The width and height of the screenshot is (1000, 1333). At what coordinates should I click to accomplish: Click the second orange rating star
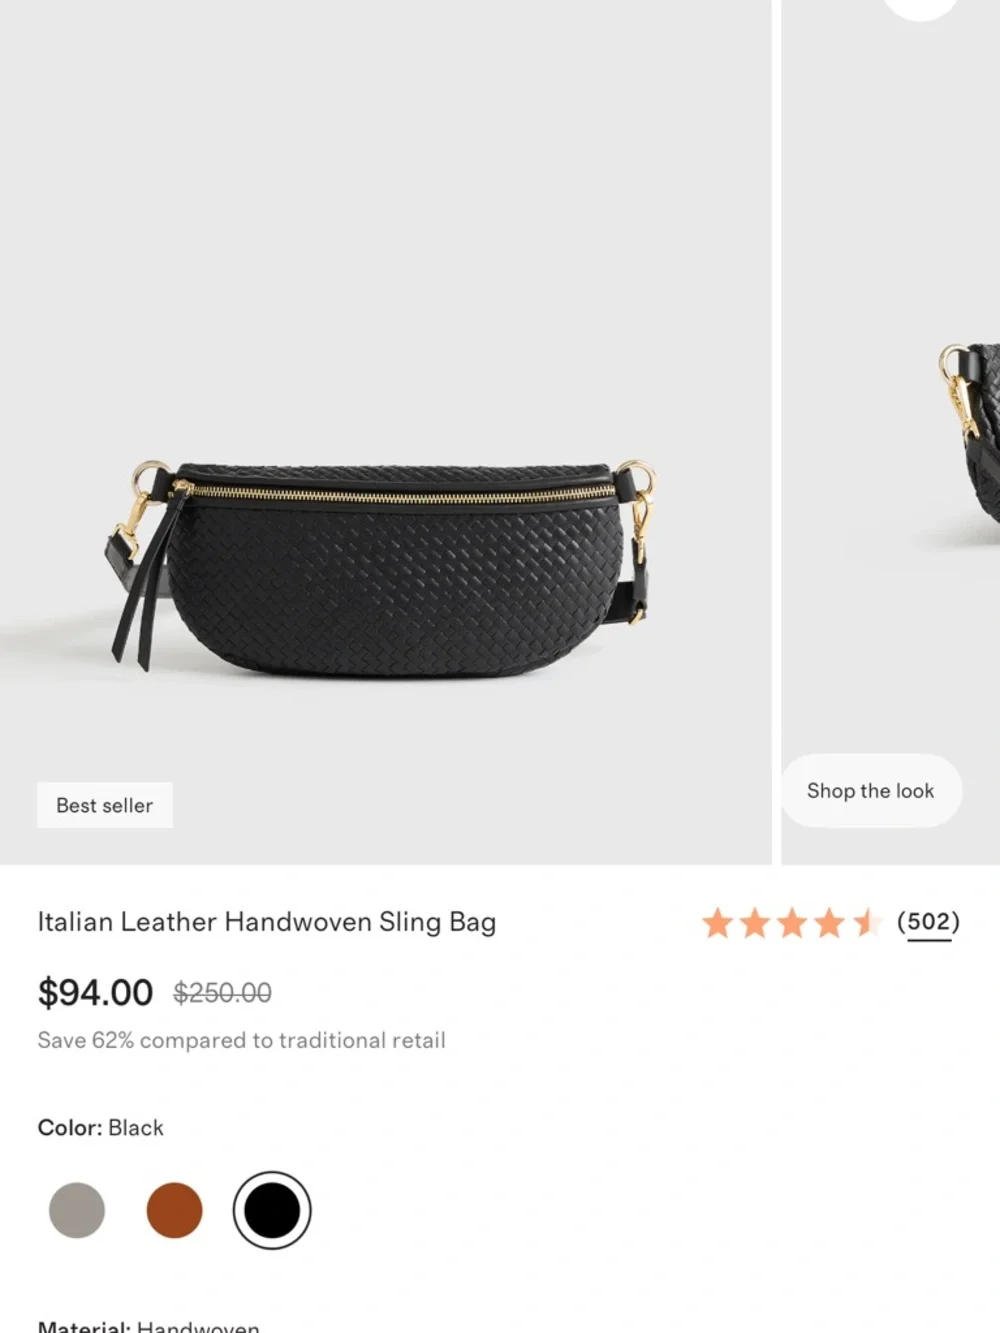[755, 923]
